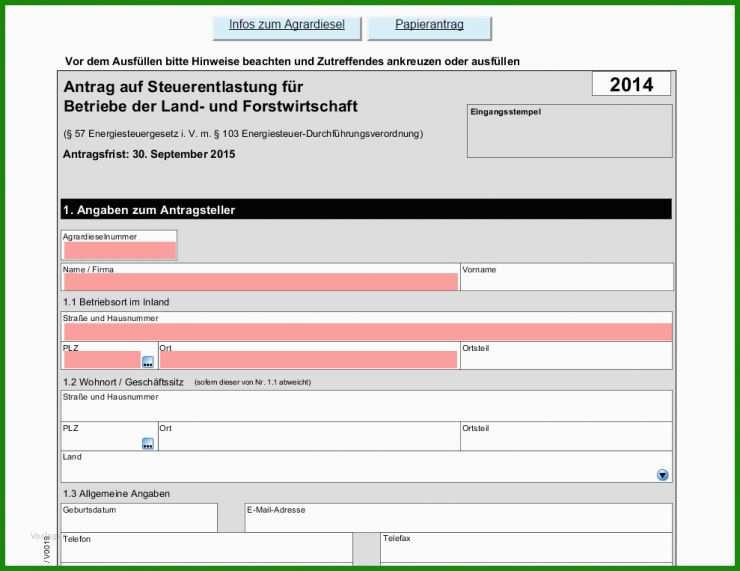Click the 2014 year box
The height and width of the screenshot is (571, 740).
pyautogui.click(x=631, y=84)
